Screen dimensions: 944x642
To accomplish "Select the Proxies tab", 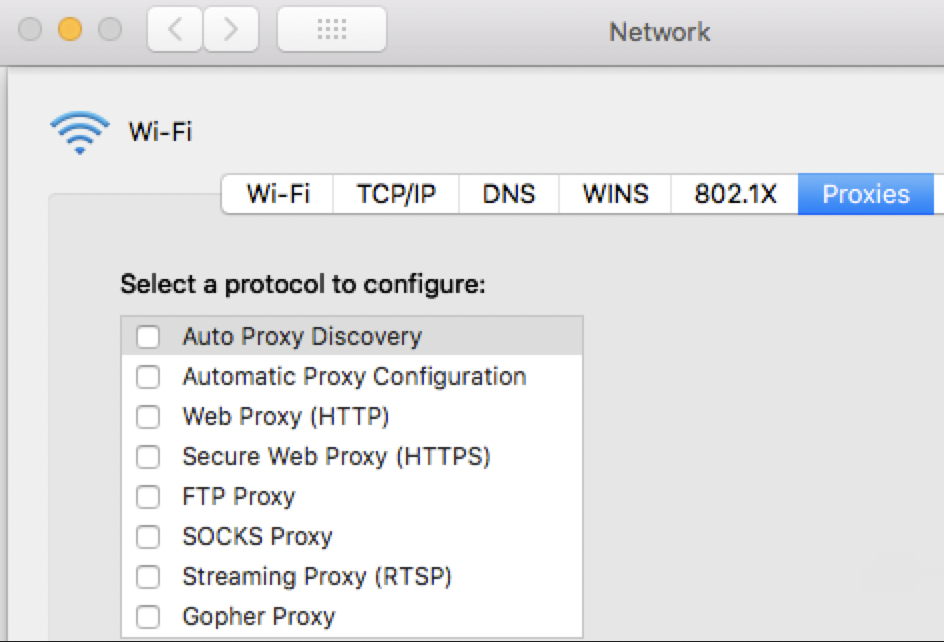I will [865, 194].
